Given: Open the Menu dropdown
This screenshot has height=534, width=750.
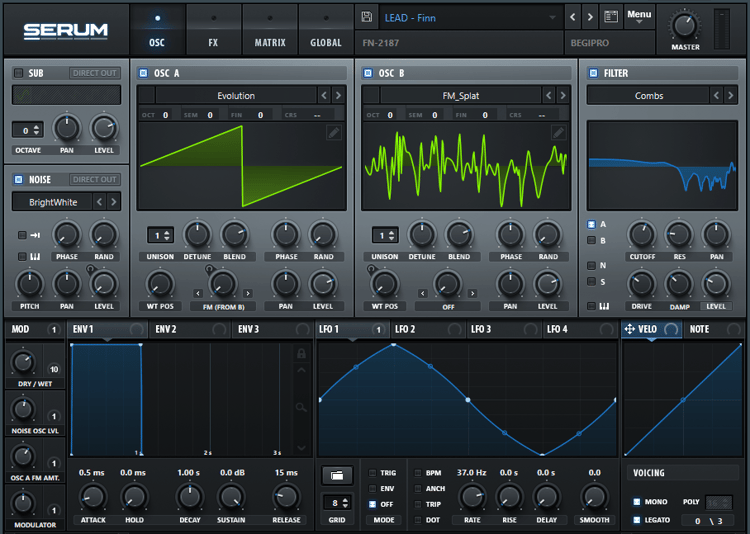Looking at the screenshot, I should click(639, 17).
